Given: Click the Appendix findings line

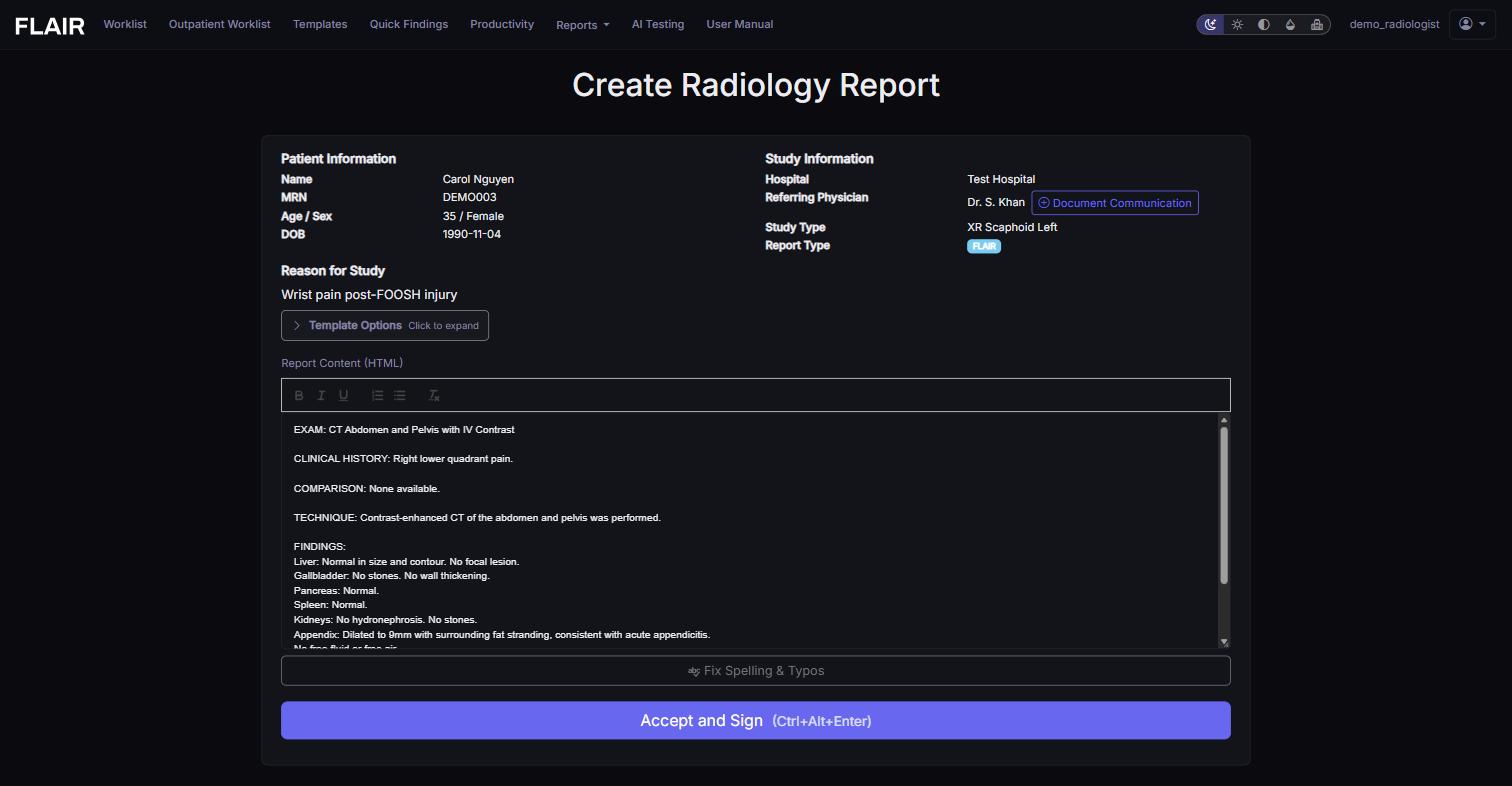Looking at the screenshot, I should coord(502,635).
